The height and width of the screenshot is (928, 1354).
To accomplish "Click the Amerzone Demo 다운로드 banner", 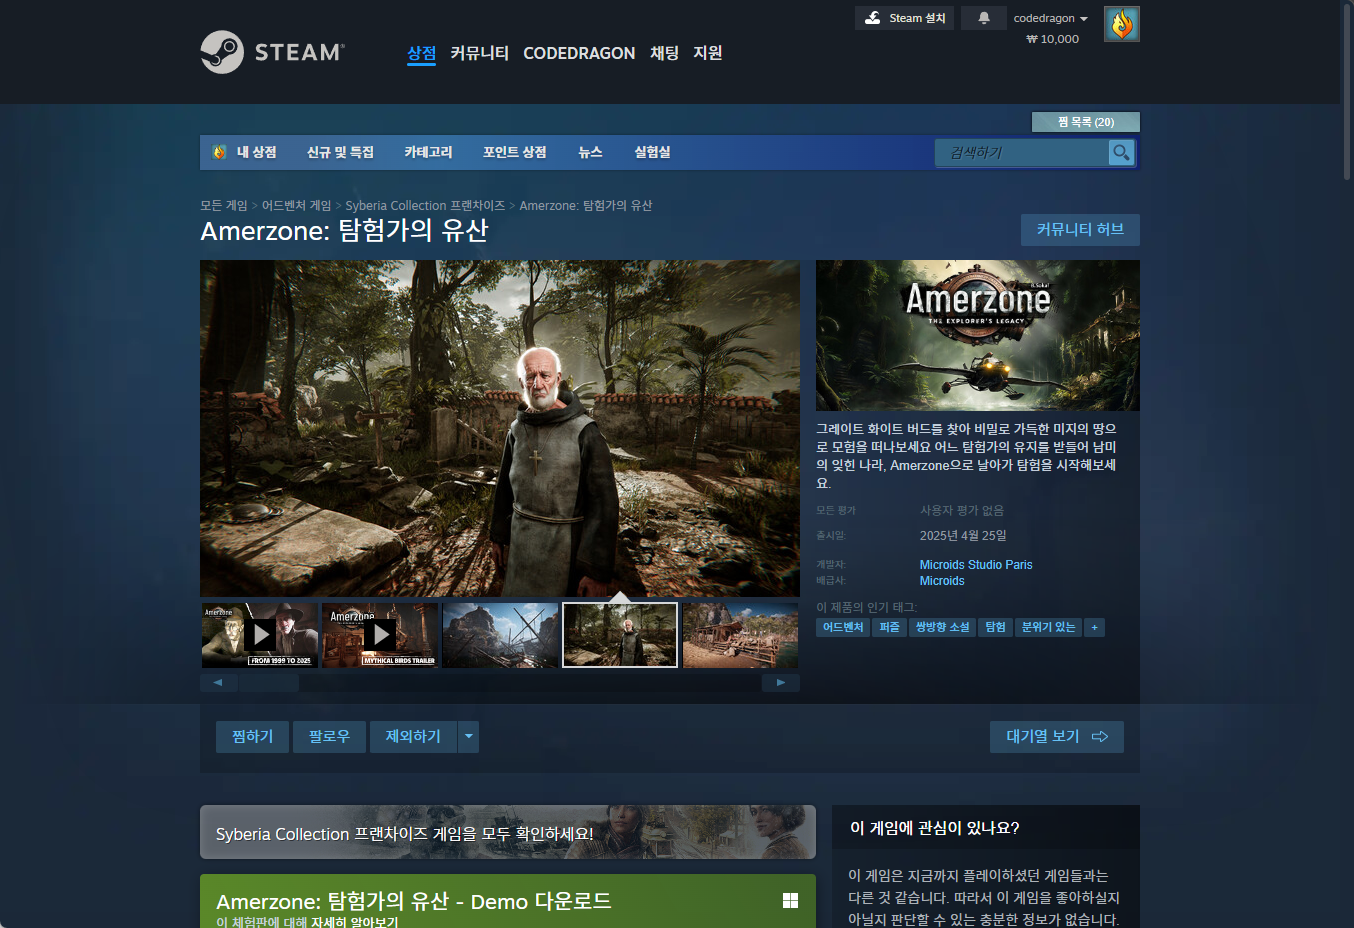I will pyautogui.click(x=508, y=901).
